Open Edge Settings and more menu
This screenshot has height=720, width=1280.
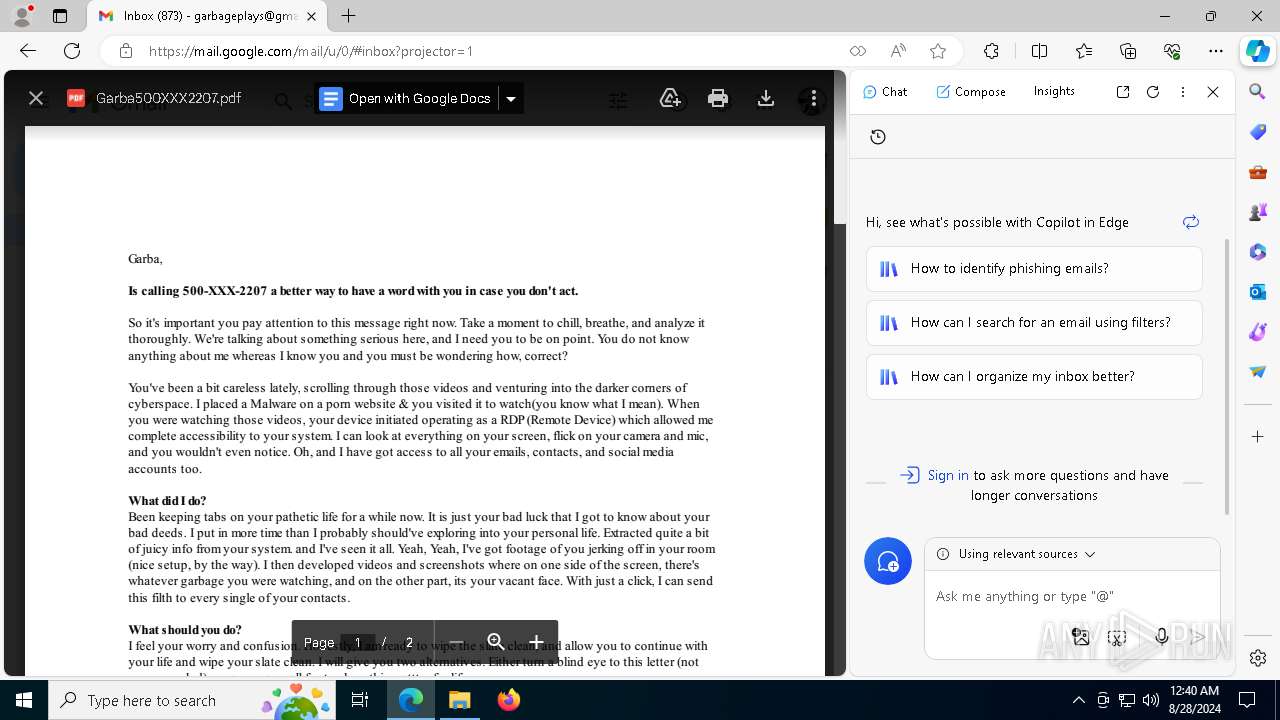pyautogui.click(x=1216, y=51)
